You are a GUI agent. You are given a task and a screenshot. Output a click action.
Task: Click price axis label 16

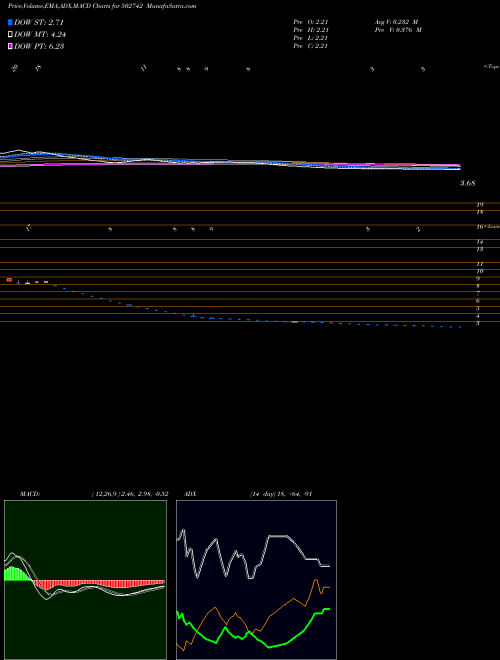click(x=479, y=227)
